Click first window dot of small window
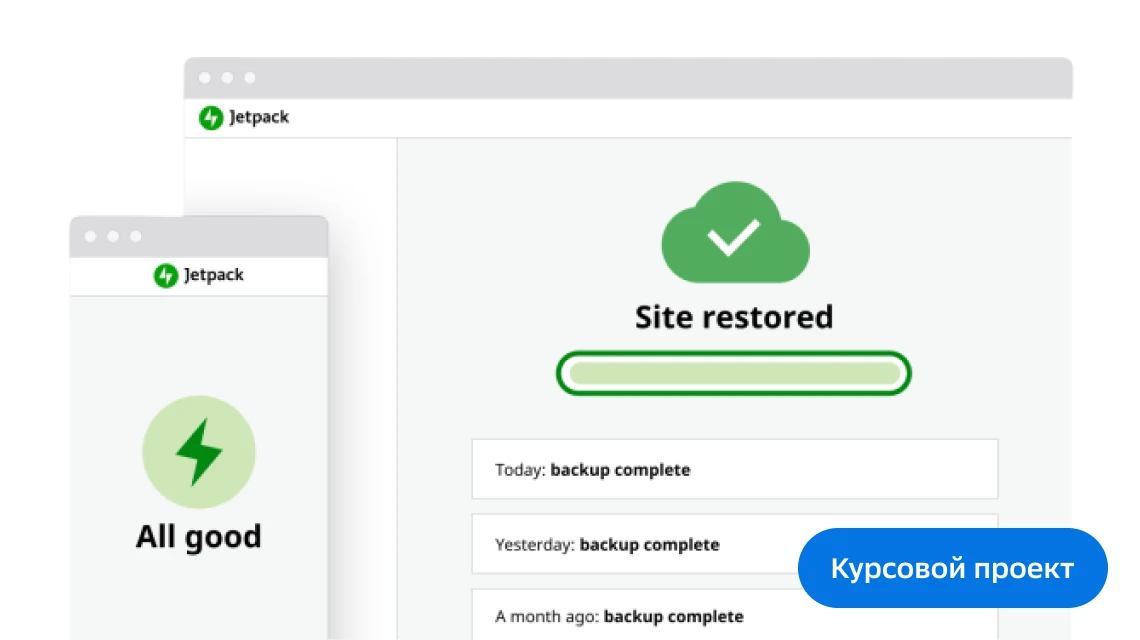The width and height of the screenshot is (1140, 640). coord(91,236)
